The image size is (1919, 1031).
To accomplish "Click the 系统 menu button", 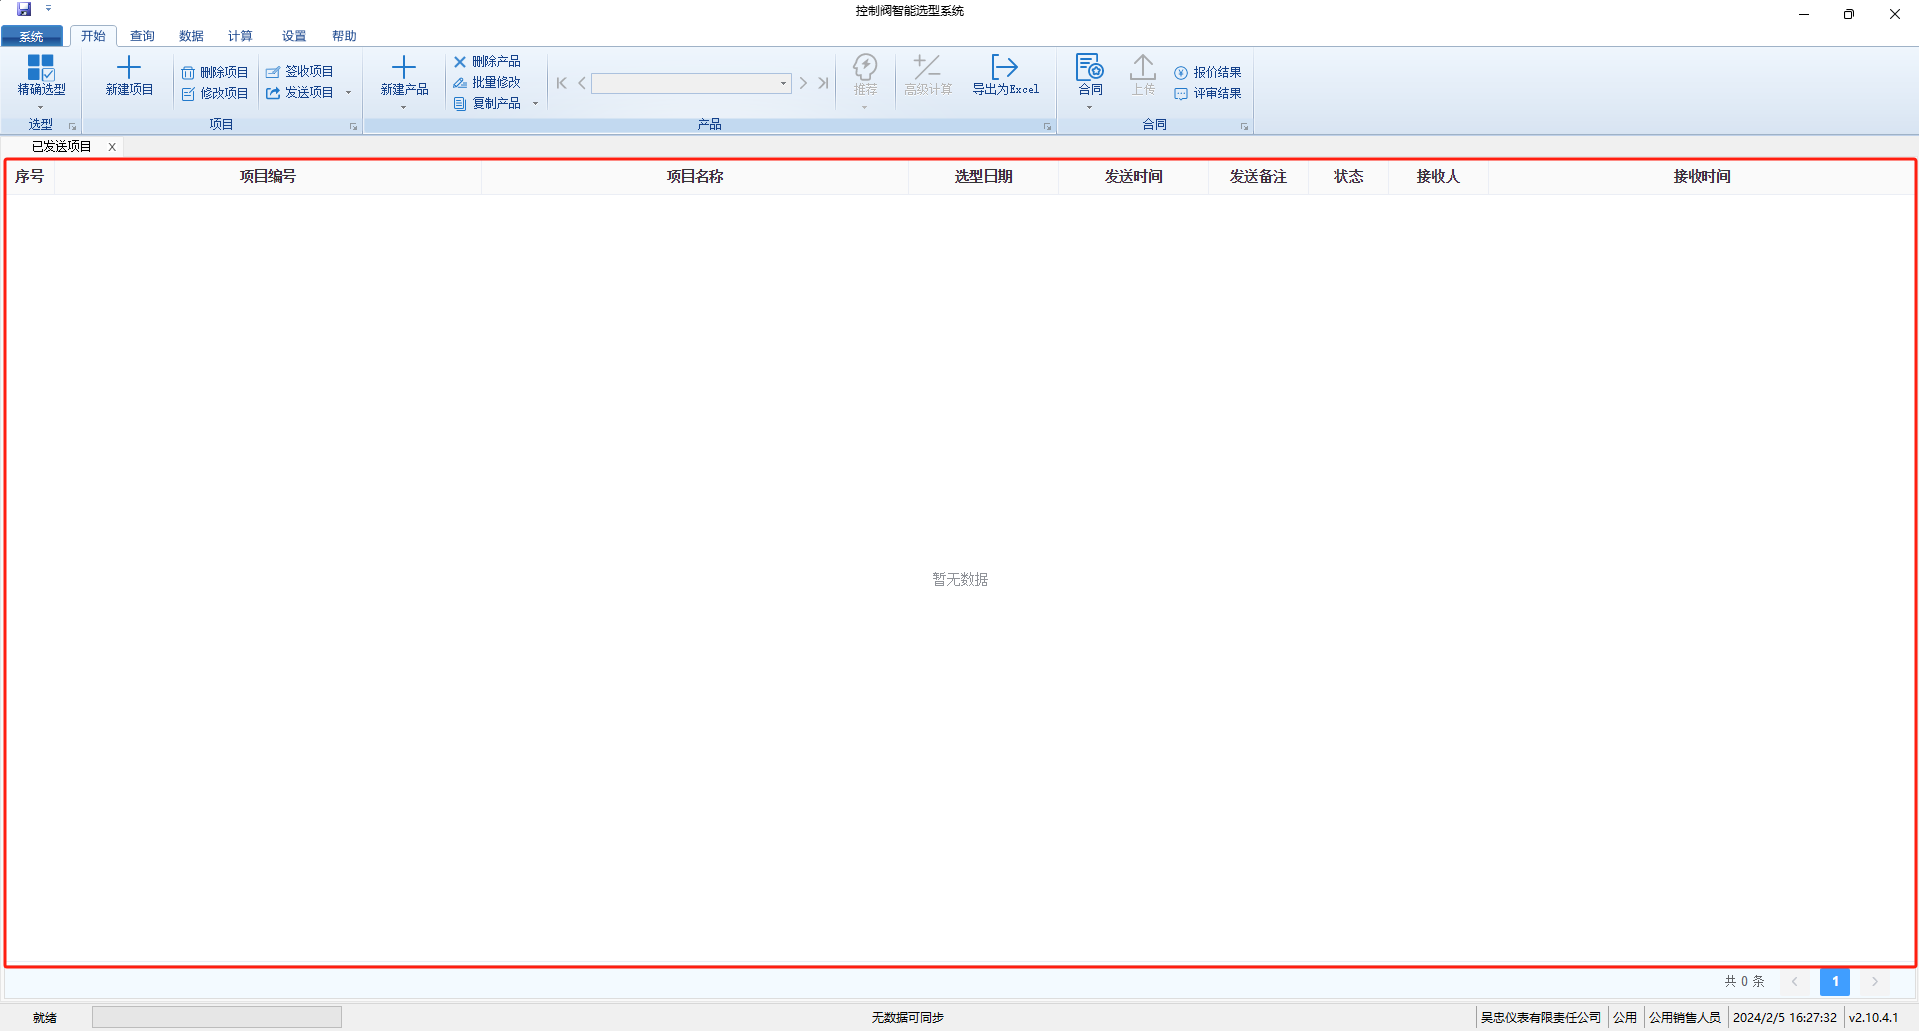I will click(32, 36).
